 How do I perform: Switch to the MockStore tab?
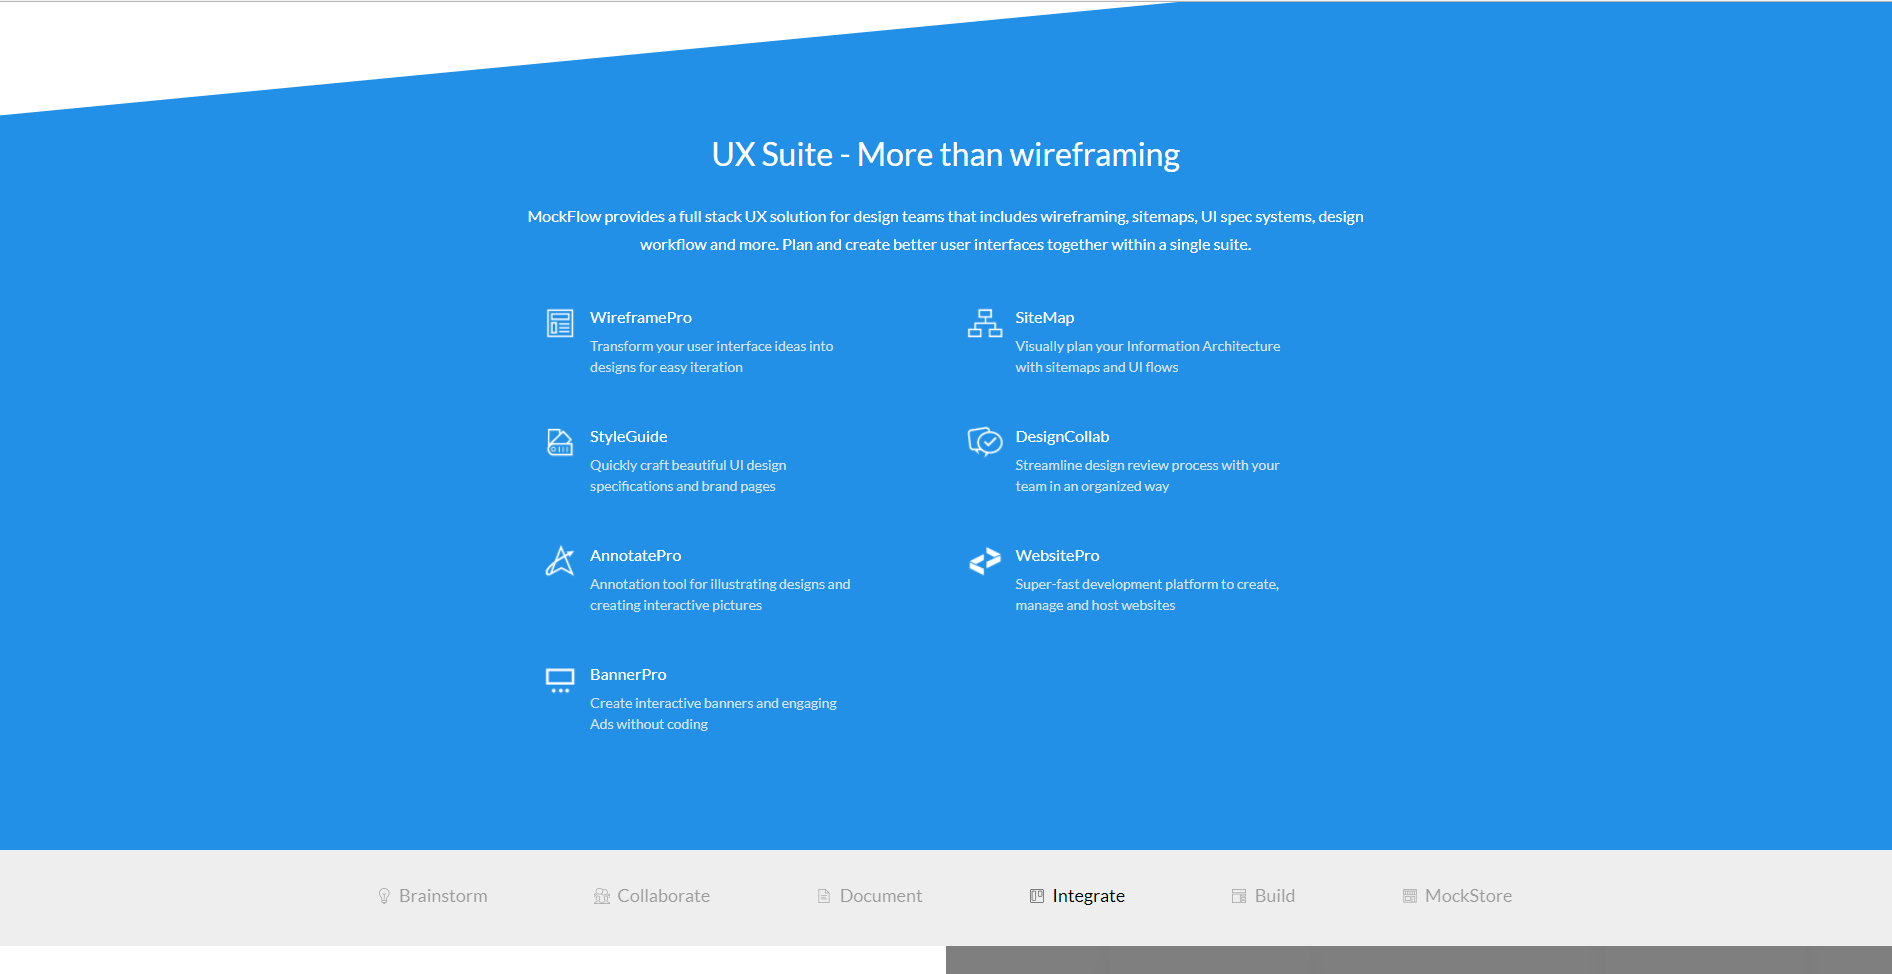(1458, 896)
